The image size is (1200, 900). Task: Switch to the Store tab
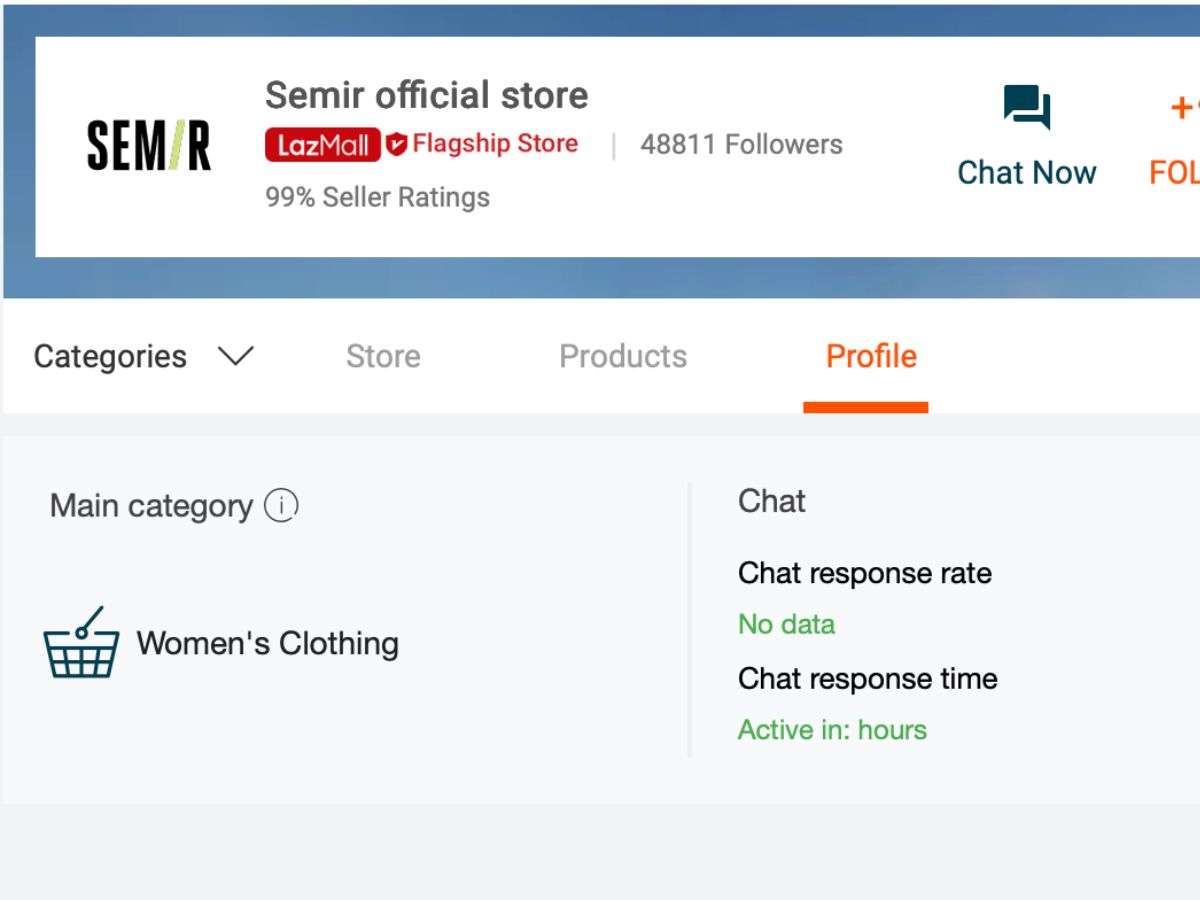(383, 356)
